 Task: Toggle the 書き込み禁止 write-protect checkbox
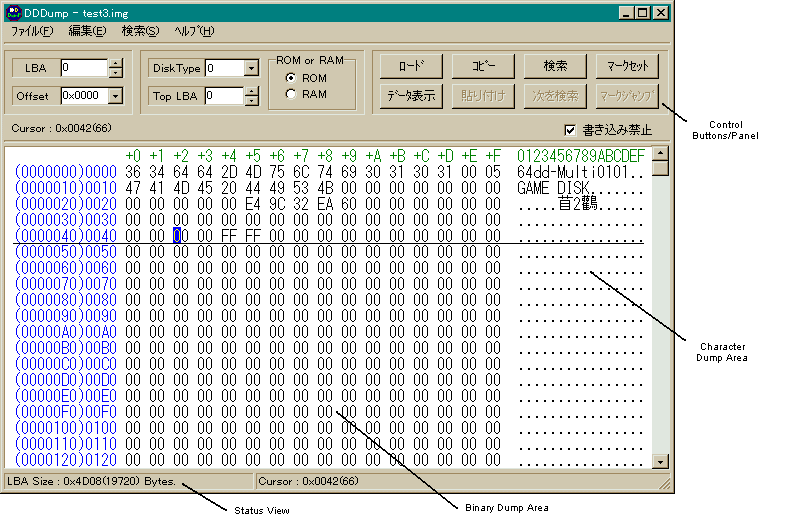pyautogui.click(x=570, y=130)
